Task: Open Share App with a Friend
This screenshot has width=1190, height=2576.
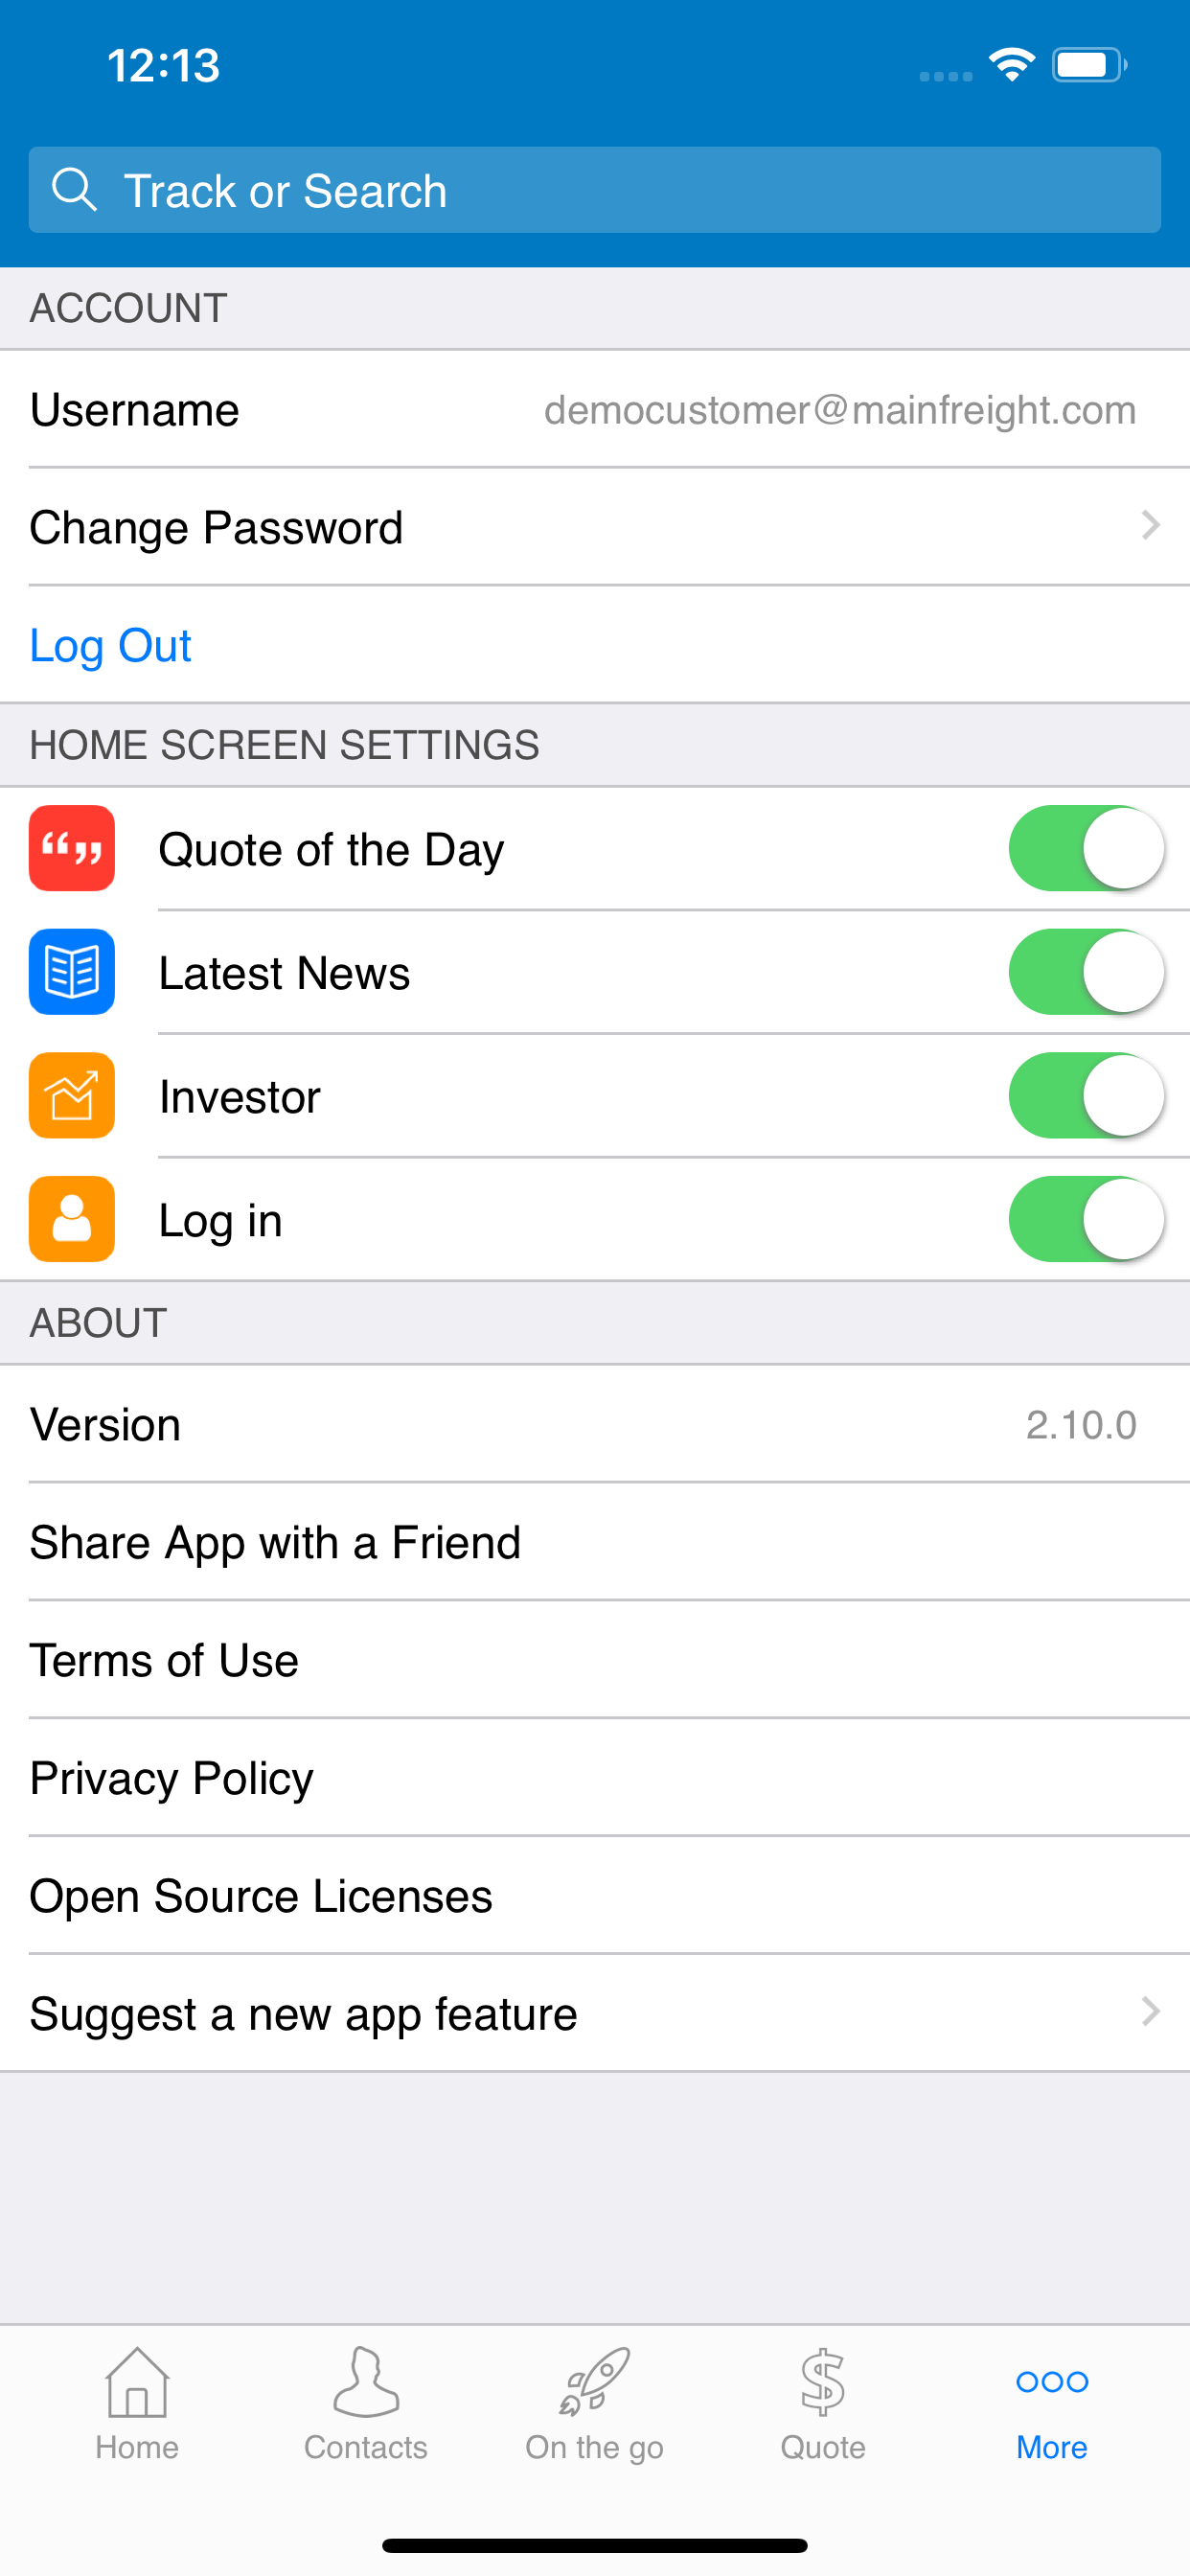Action: pyautogui.click(x=595, y=1542)
